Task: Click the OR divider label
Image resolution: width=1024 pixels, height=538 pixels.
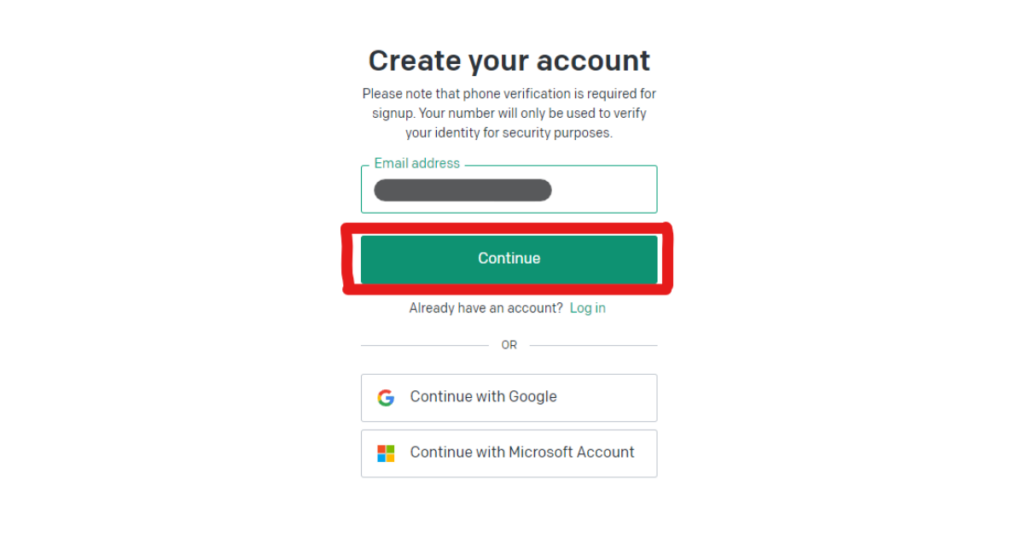Action: pyautogui.click(x=509, y=345)
